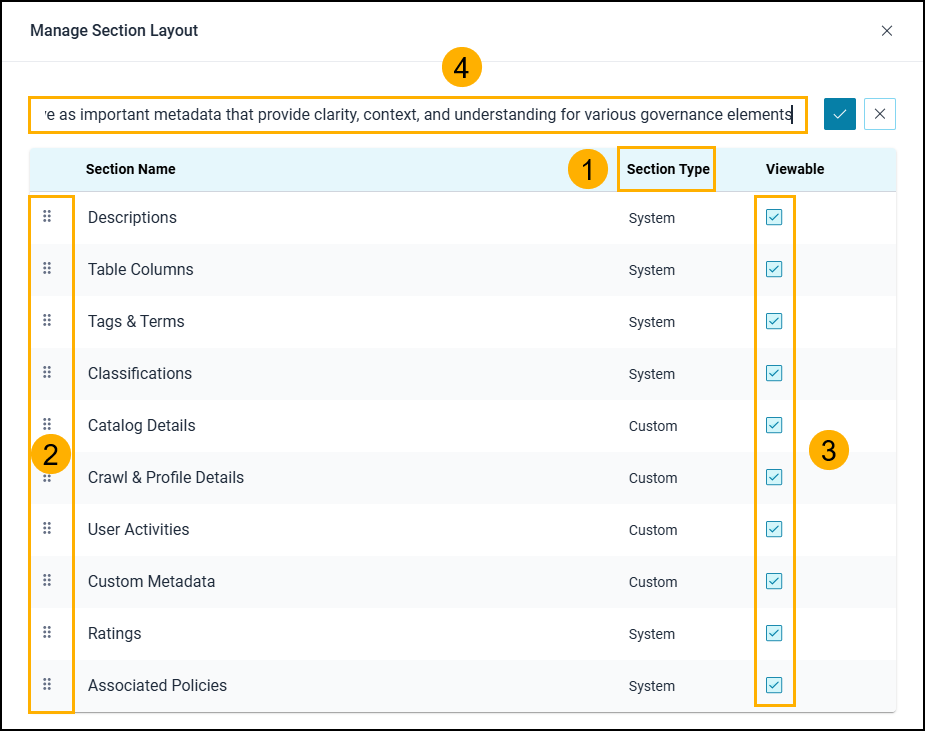Confirm description with the blue checkmark button
925x731 pixels.
[840, 114]
